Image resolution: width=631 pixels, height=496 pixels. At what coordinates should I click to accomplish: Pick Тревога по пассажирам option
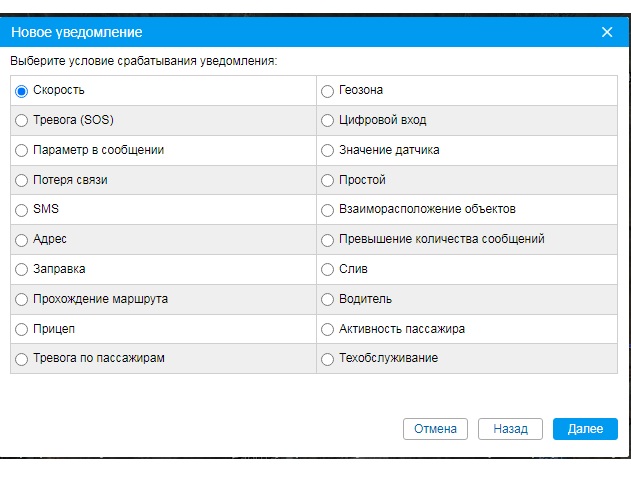coord(22,358)
